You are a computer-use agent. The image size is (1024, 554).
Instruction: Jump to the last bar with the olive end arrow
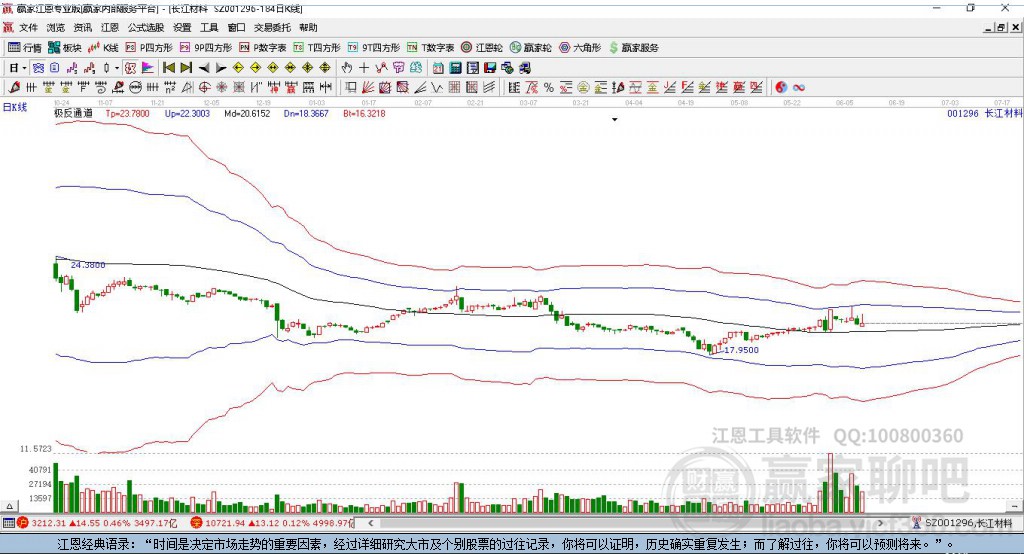[x=186, y=67]
